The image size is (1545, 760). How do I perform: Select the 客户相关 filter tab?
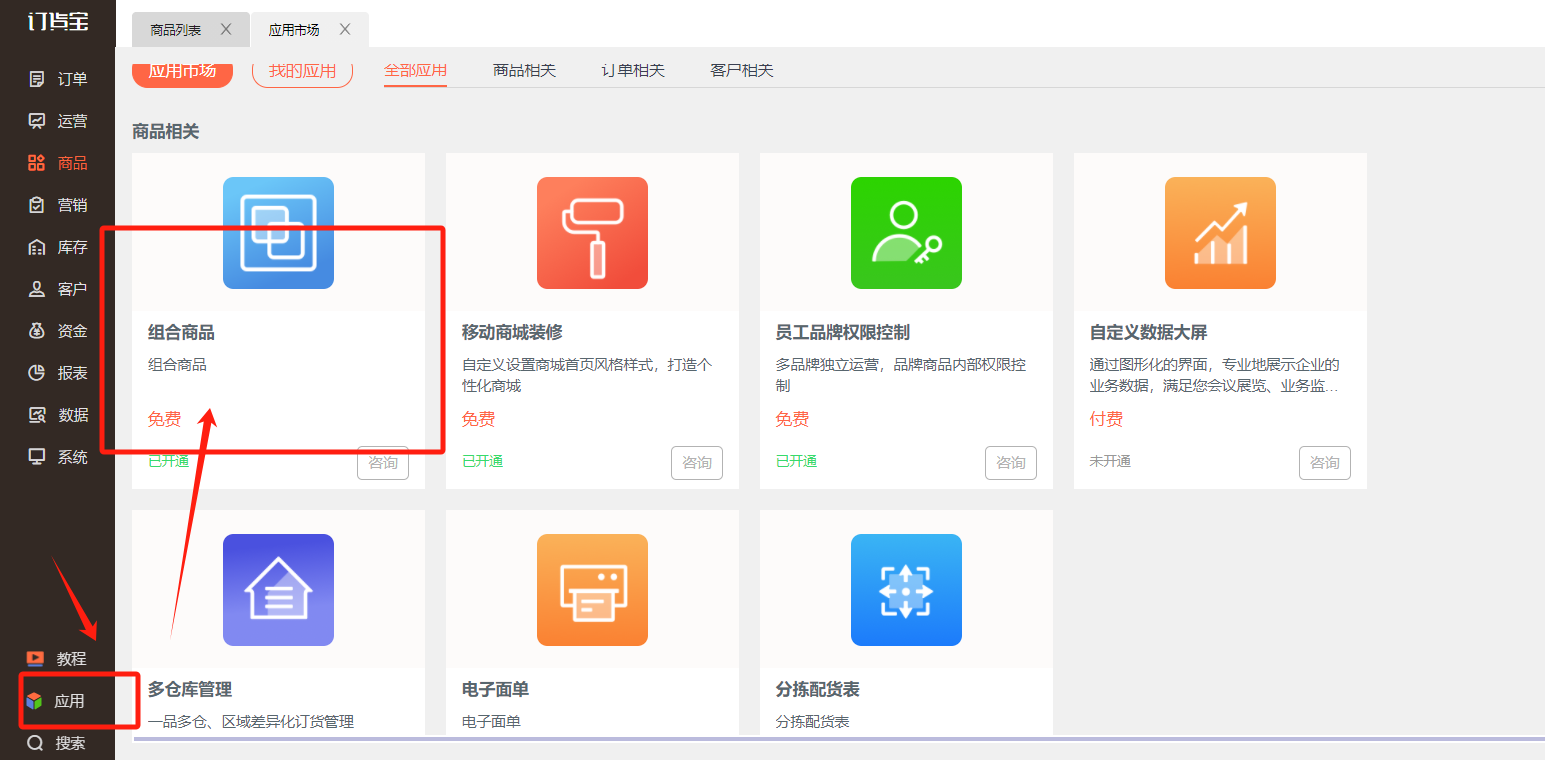tap(741, 71)
